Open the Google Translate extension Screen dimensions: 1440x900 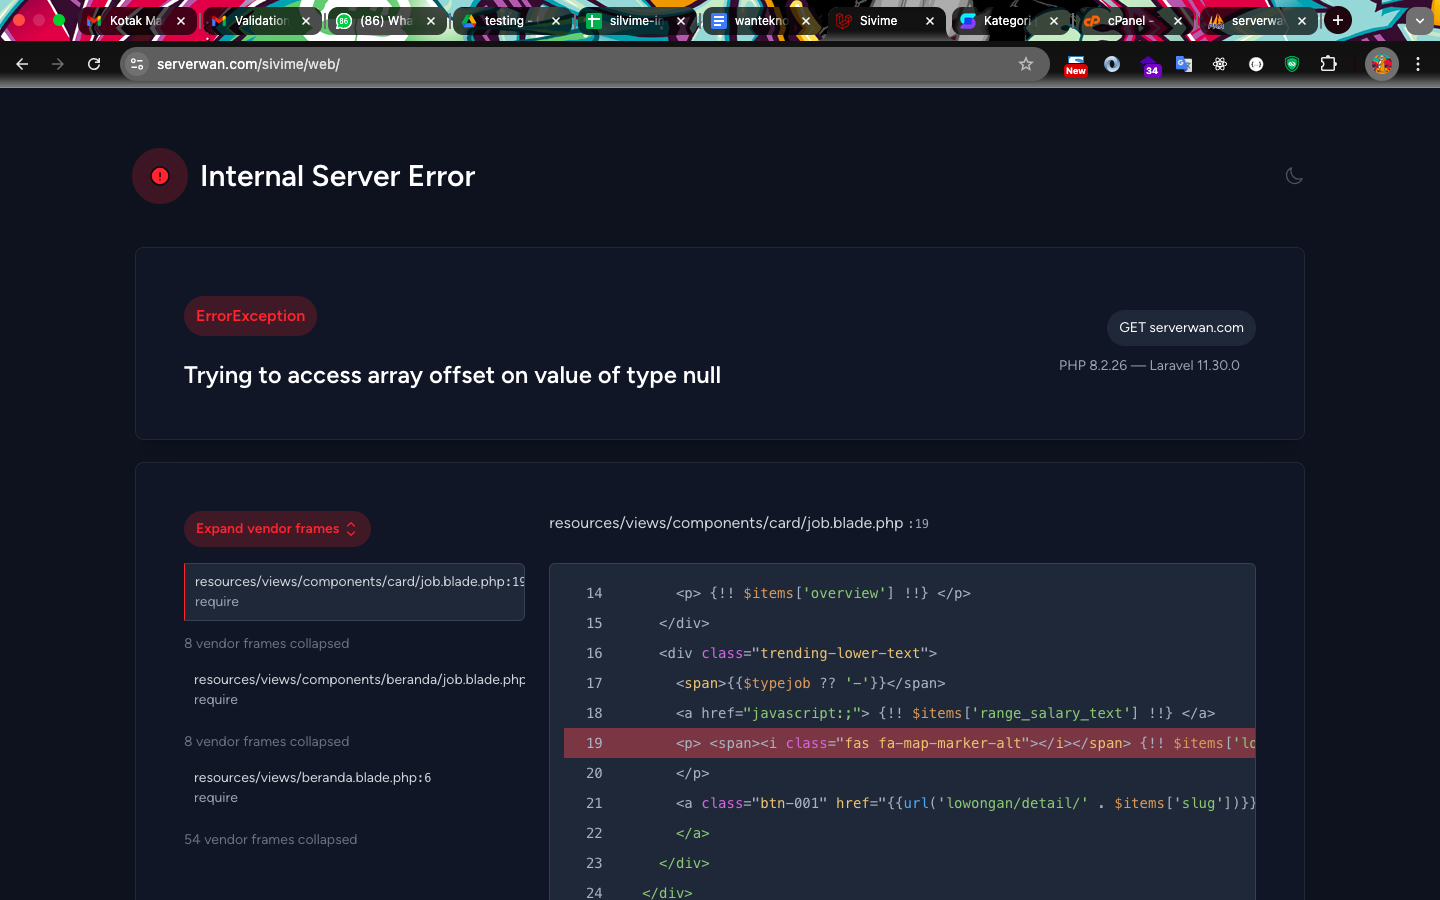[1184, 64]
